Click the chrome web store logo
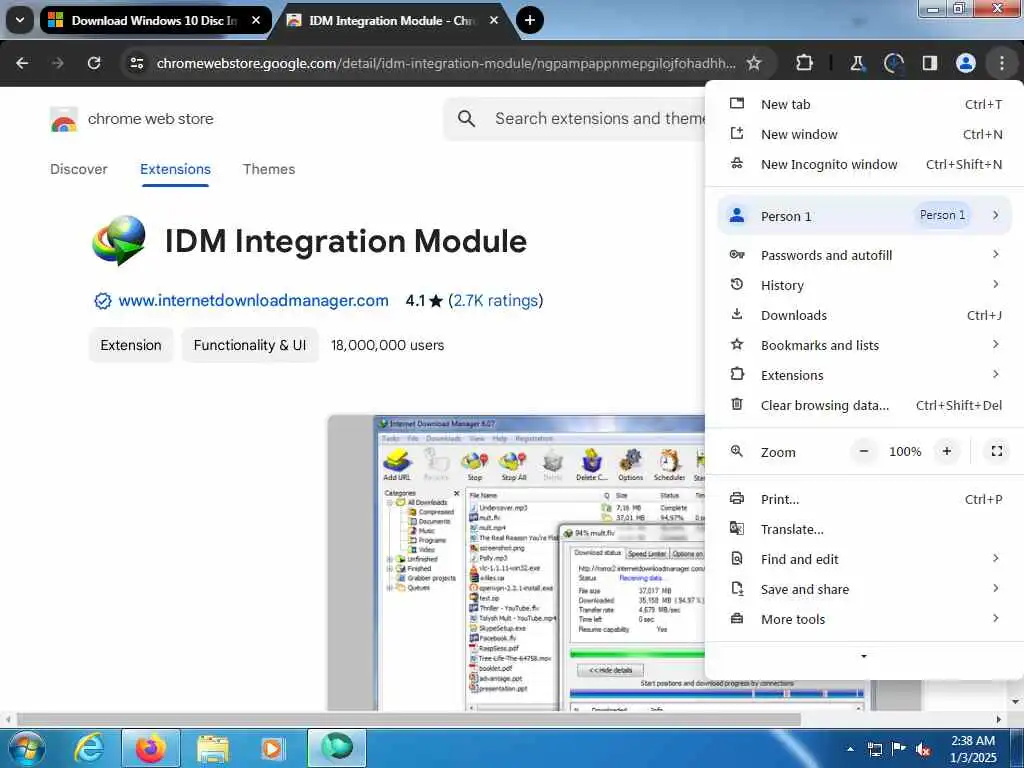The image size is (1024, 768). point(131,119)
